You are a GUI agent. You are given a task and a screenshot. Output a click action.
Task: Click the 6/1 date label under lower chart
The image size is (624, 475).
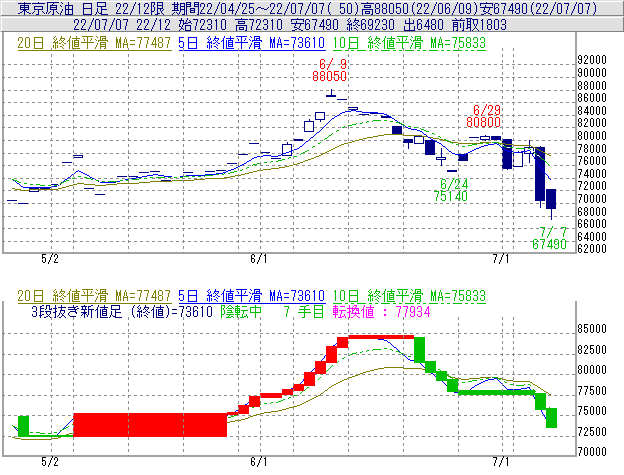(x=259, y=462)
